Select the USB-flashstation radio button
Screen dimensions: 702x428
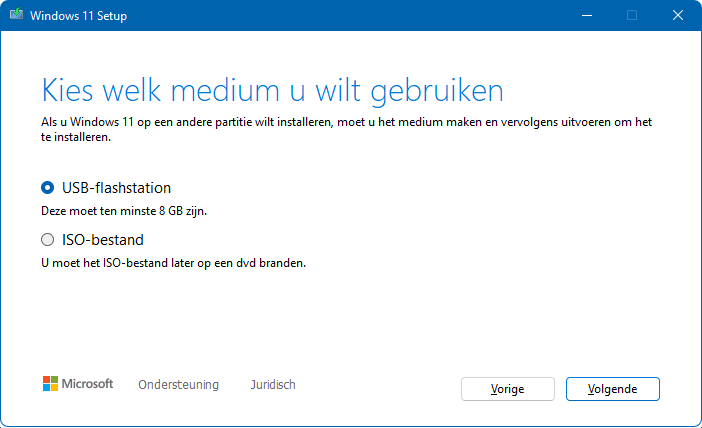47,188
